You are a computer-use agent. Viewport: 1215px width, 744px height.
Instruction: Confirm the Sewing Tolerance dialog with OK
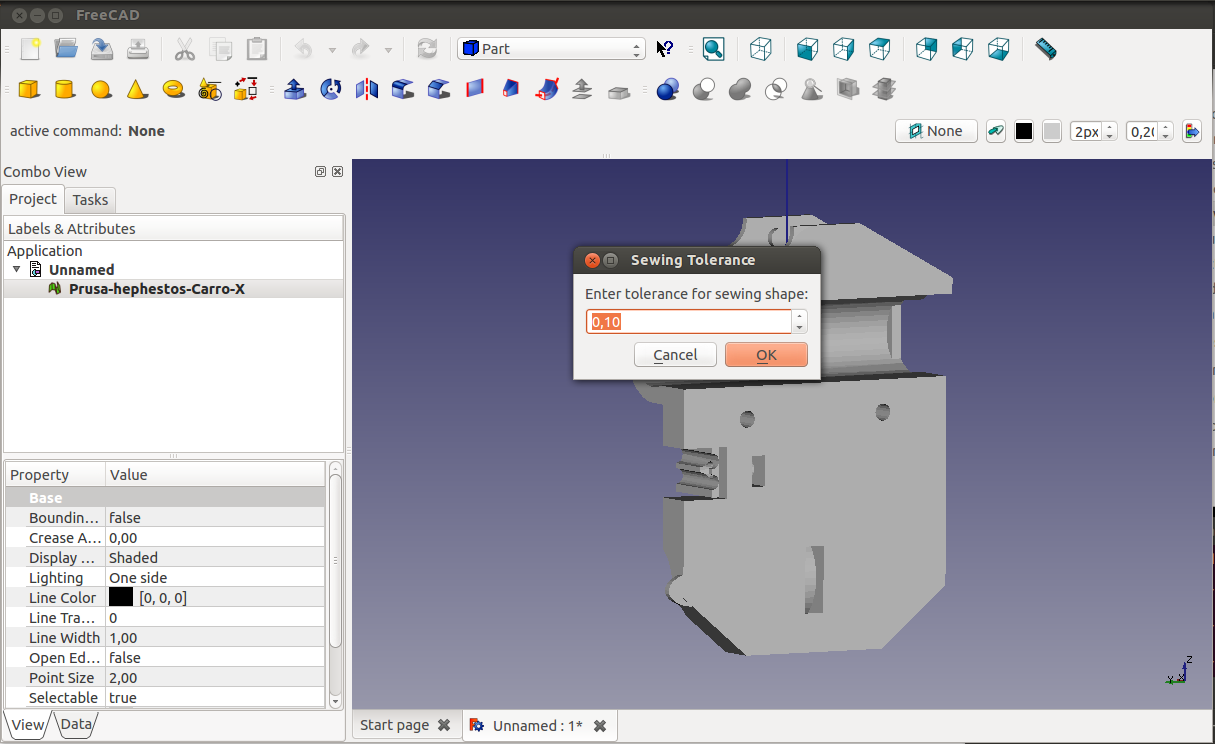click(766, 355)
